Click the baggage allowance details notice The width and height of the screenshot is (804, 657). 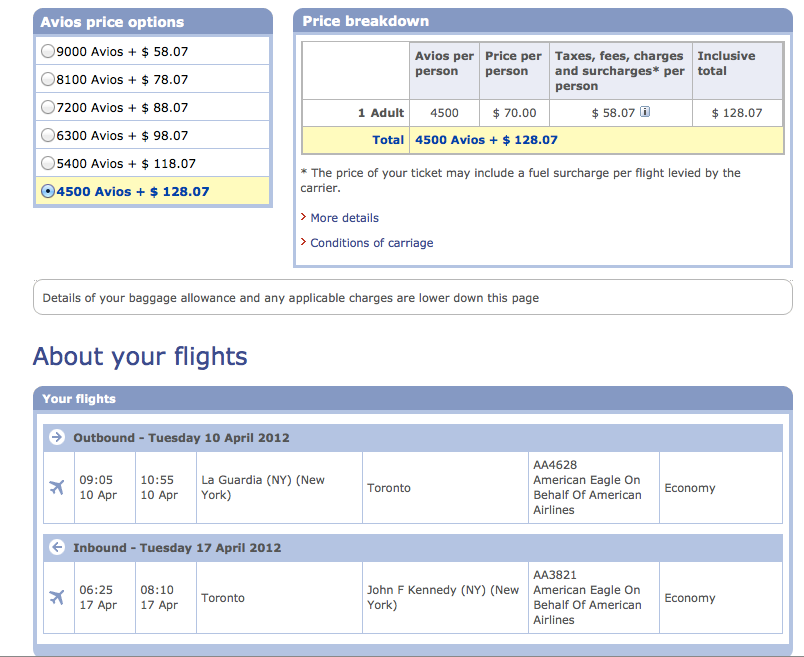tap(291, 298)
